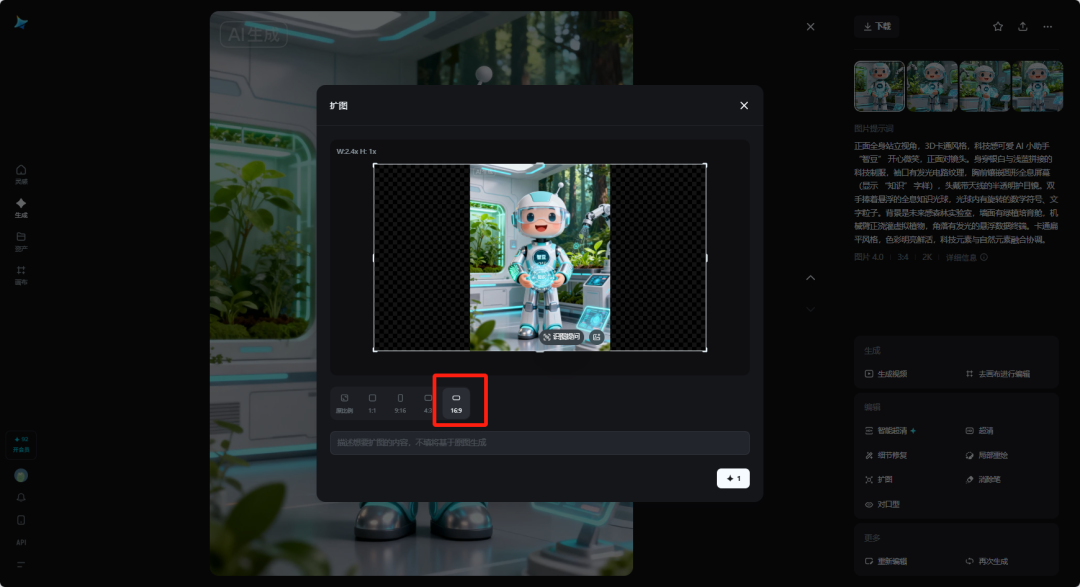Click the 生成视频 generate video option
1080x587 pixels.
coord(892,374)
